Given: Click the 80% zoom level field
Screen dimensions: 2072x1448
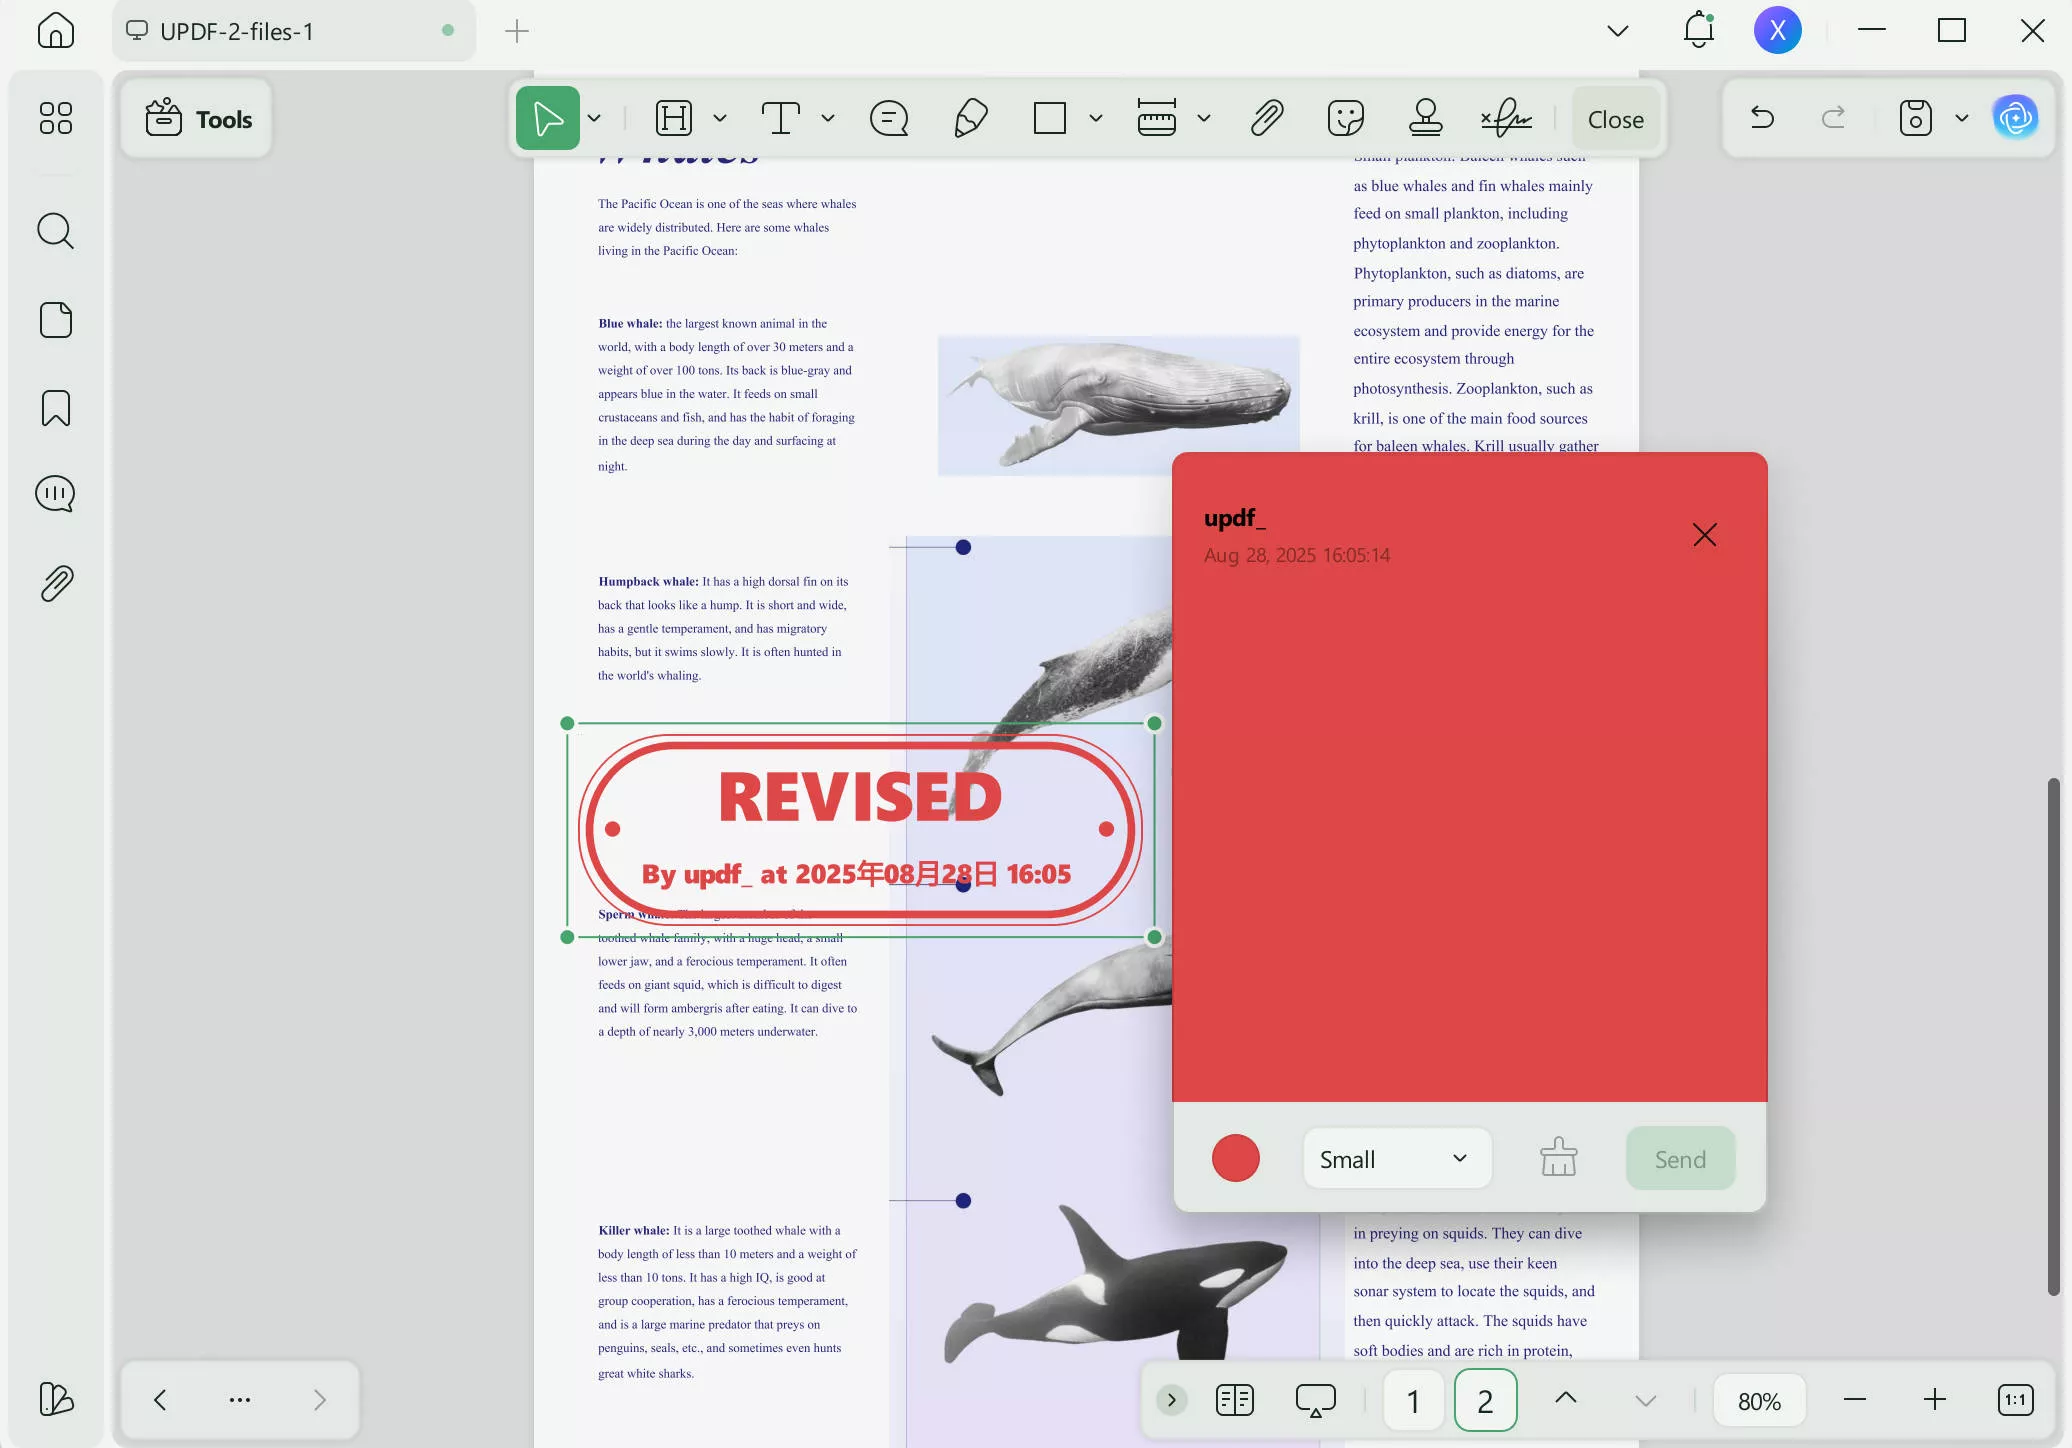Looking at the screenshot, I should (1759, 1400).
